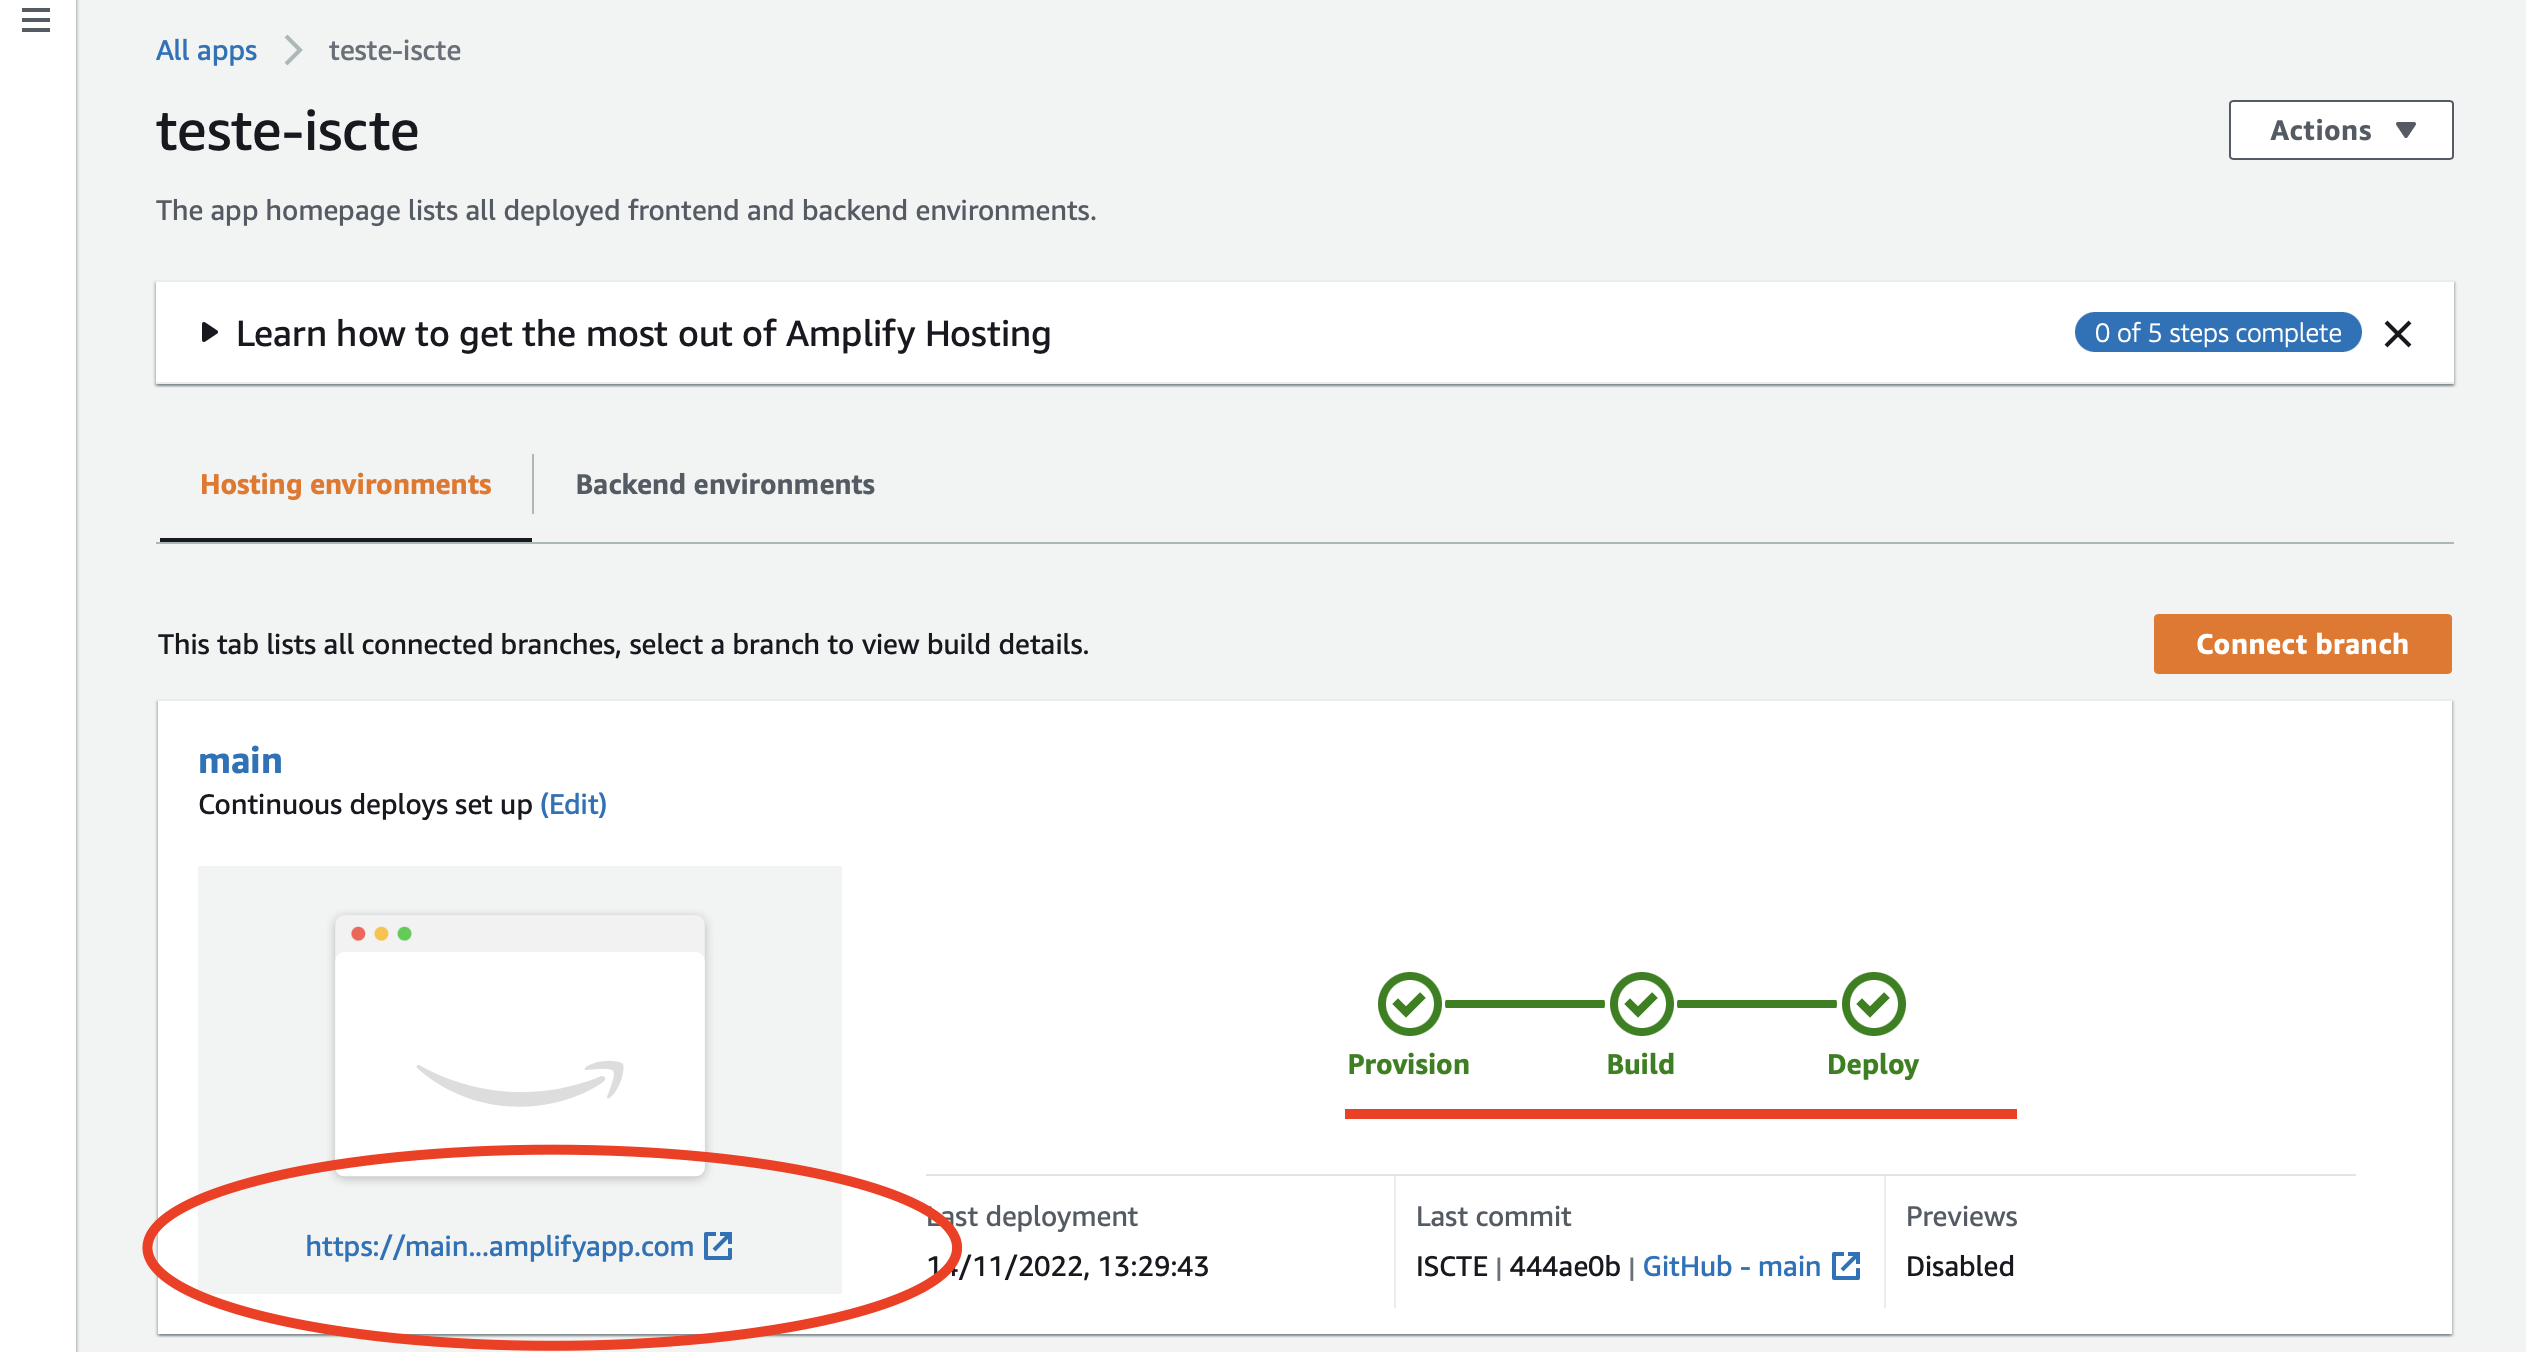Click the Provision step checkmark
This screenshot has width=2526, height=1352.
pos(1409,1004)
